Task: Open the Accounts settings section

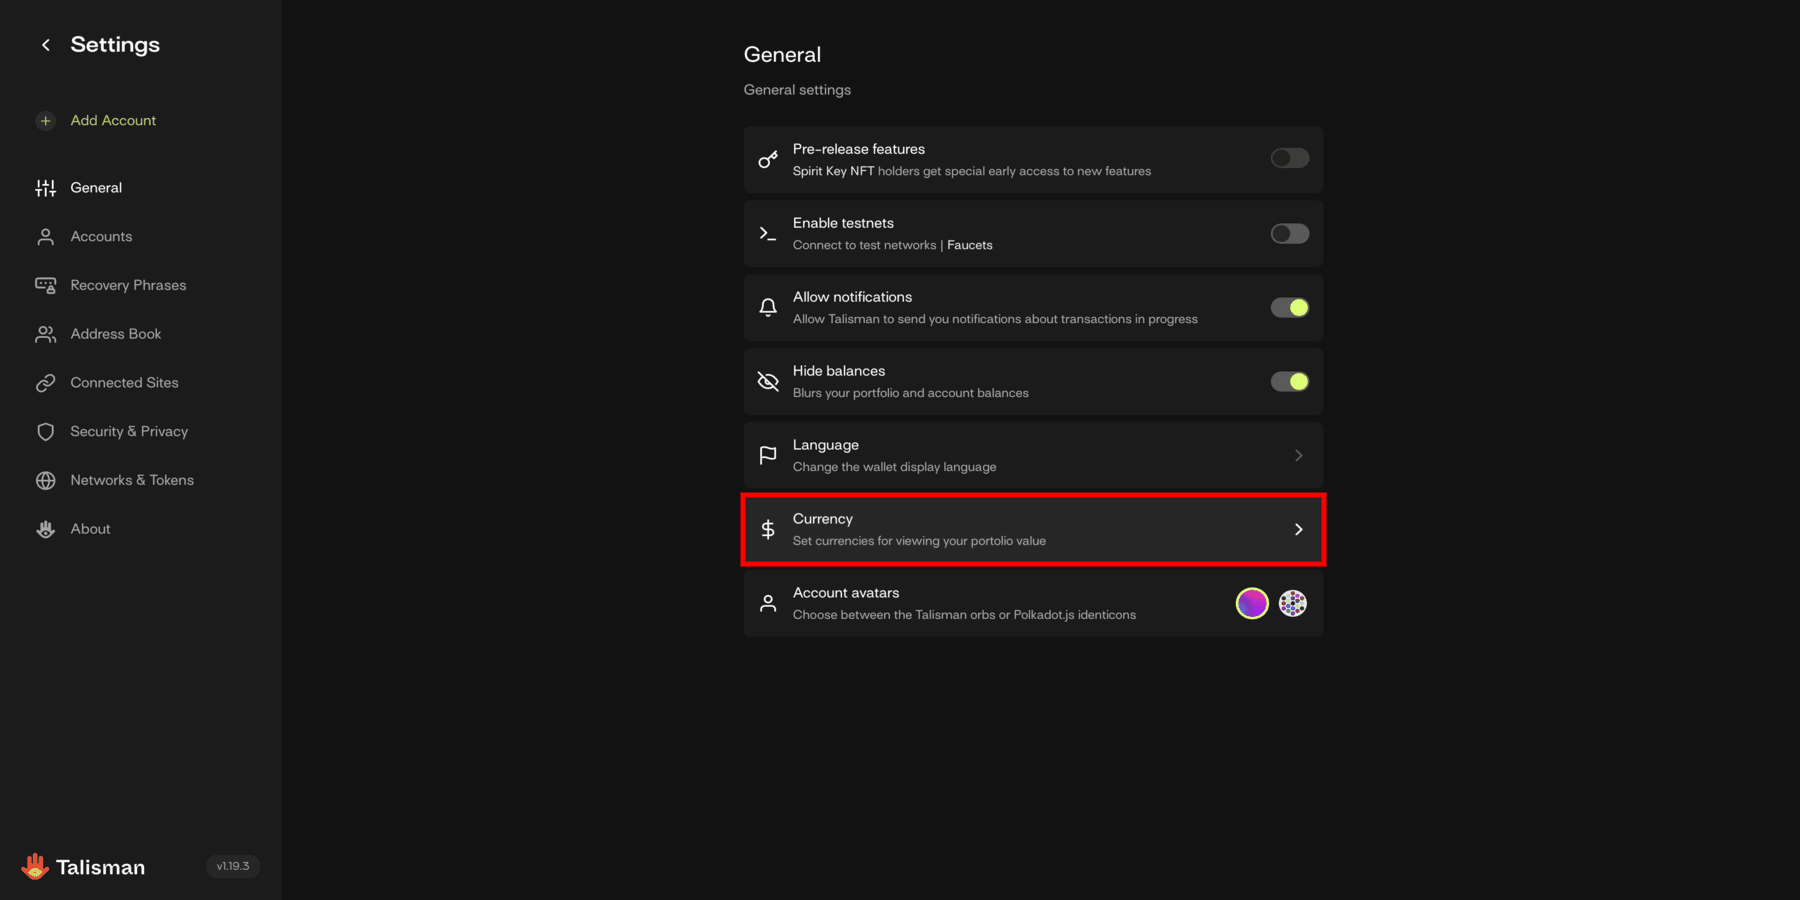Action: pyautogui.click(x=101, y=237)
